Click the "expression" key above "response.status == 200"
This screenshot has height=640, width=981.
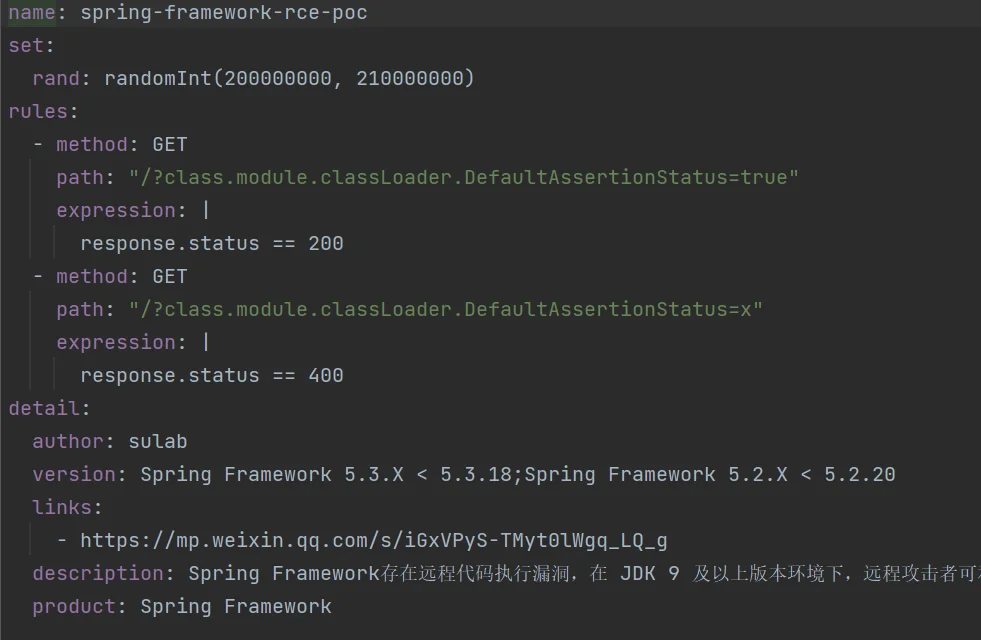tap(116, 211)
